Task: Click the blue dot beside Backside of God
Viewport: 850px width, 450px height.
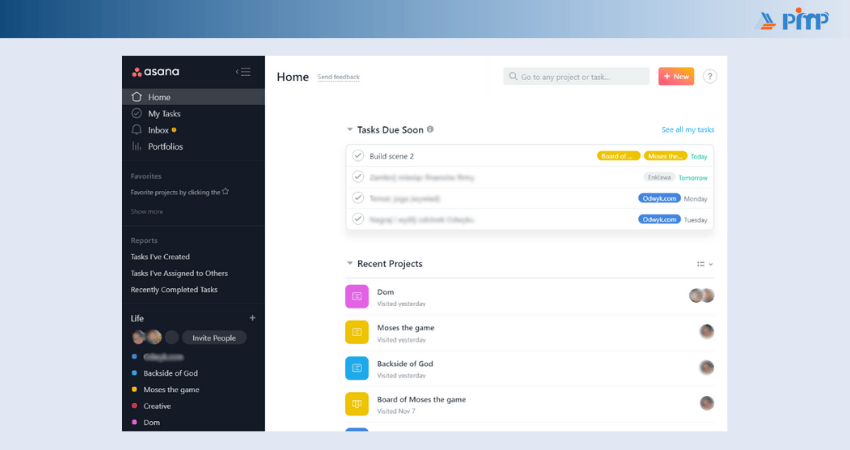Action: [x=134, y=373]
